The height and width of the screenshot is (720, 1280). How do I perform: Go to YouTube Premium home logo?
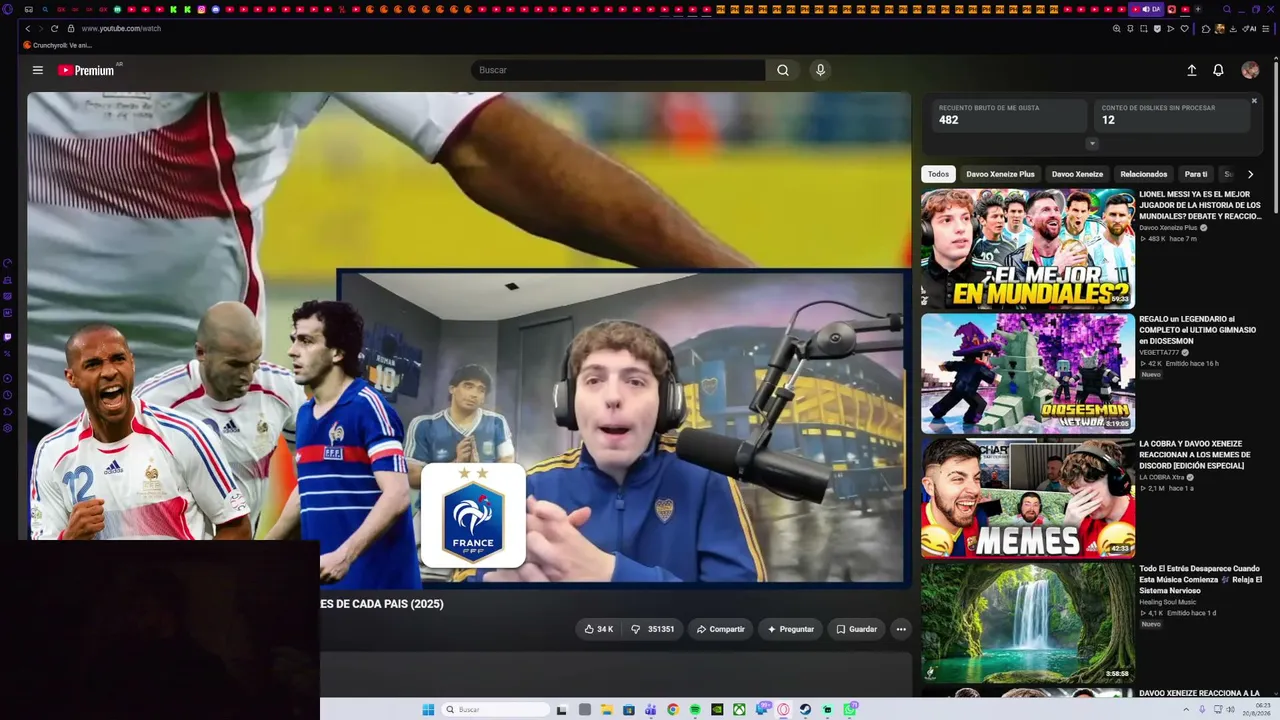[86, 70]
